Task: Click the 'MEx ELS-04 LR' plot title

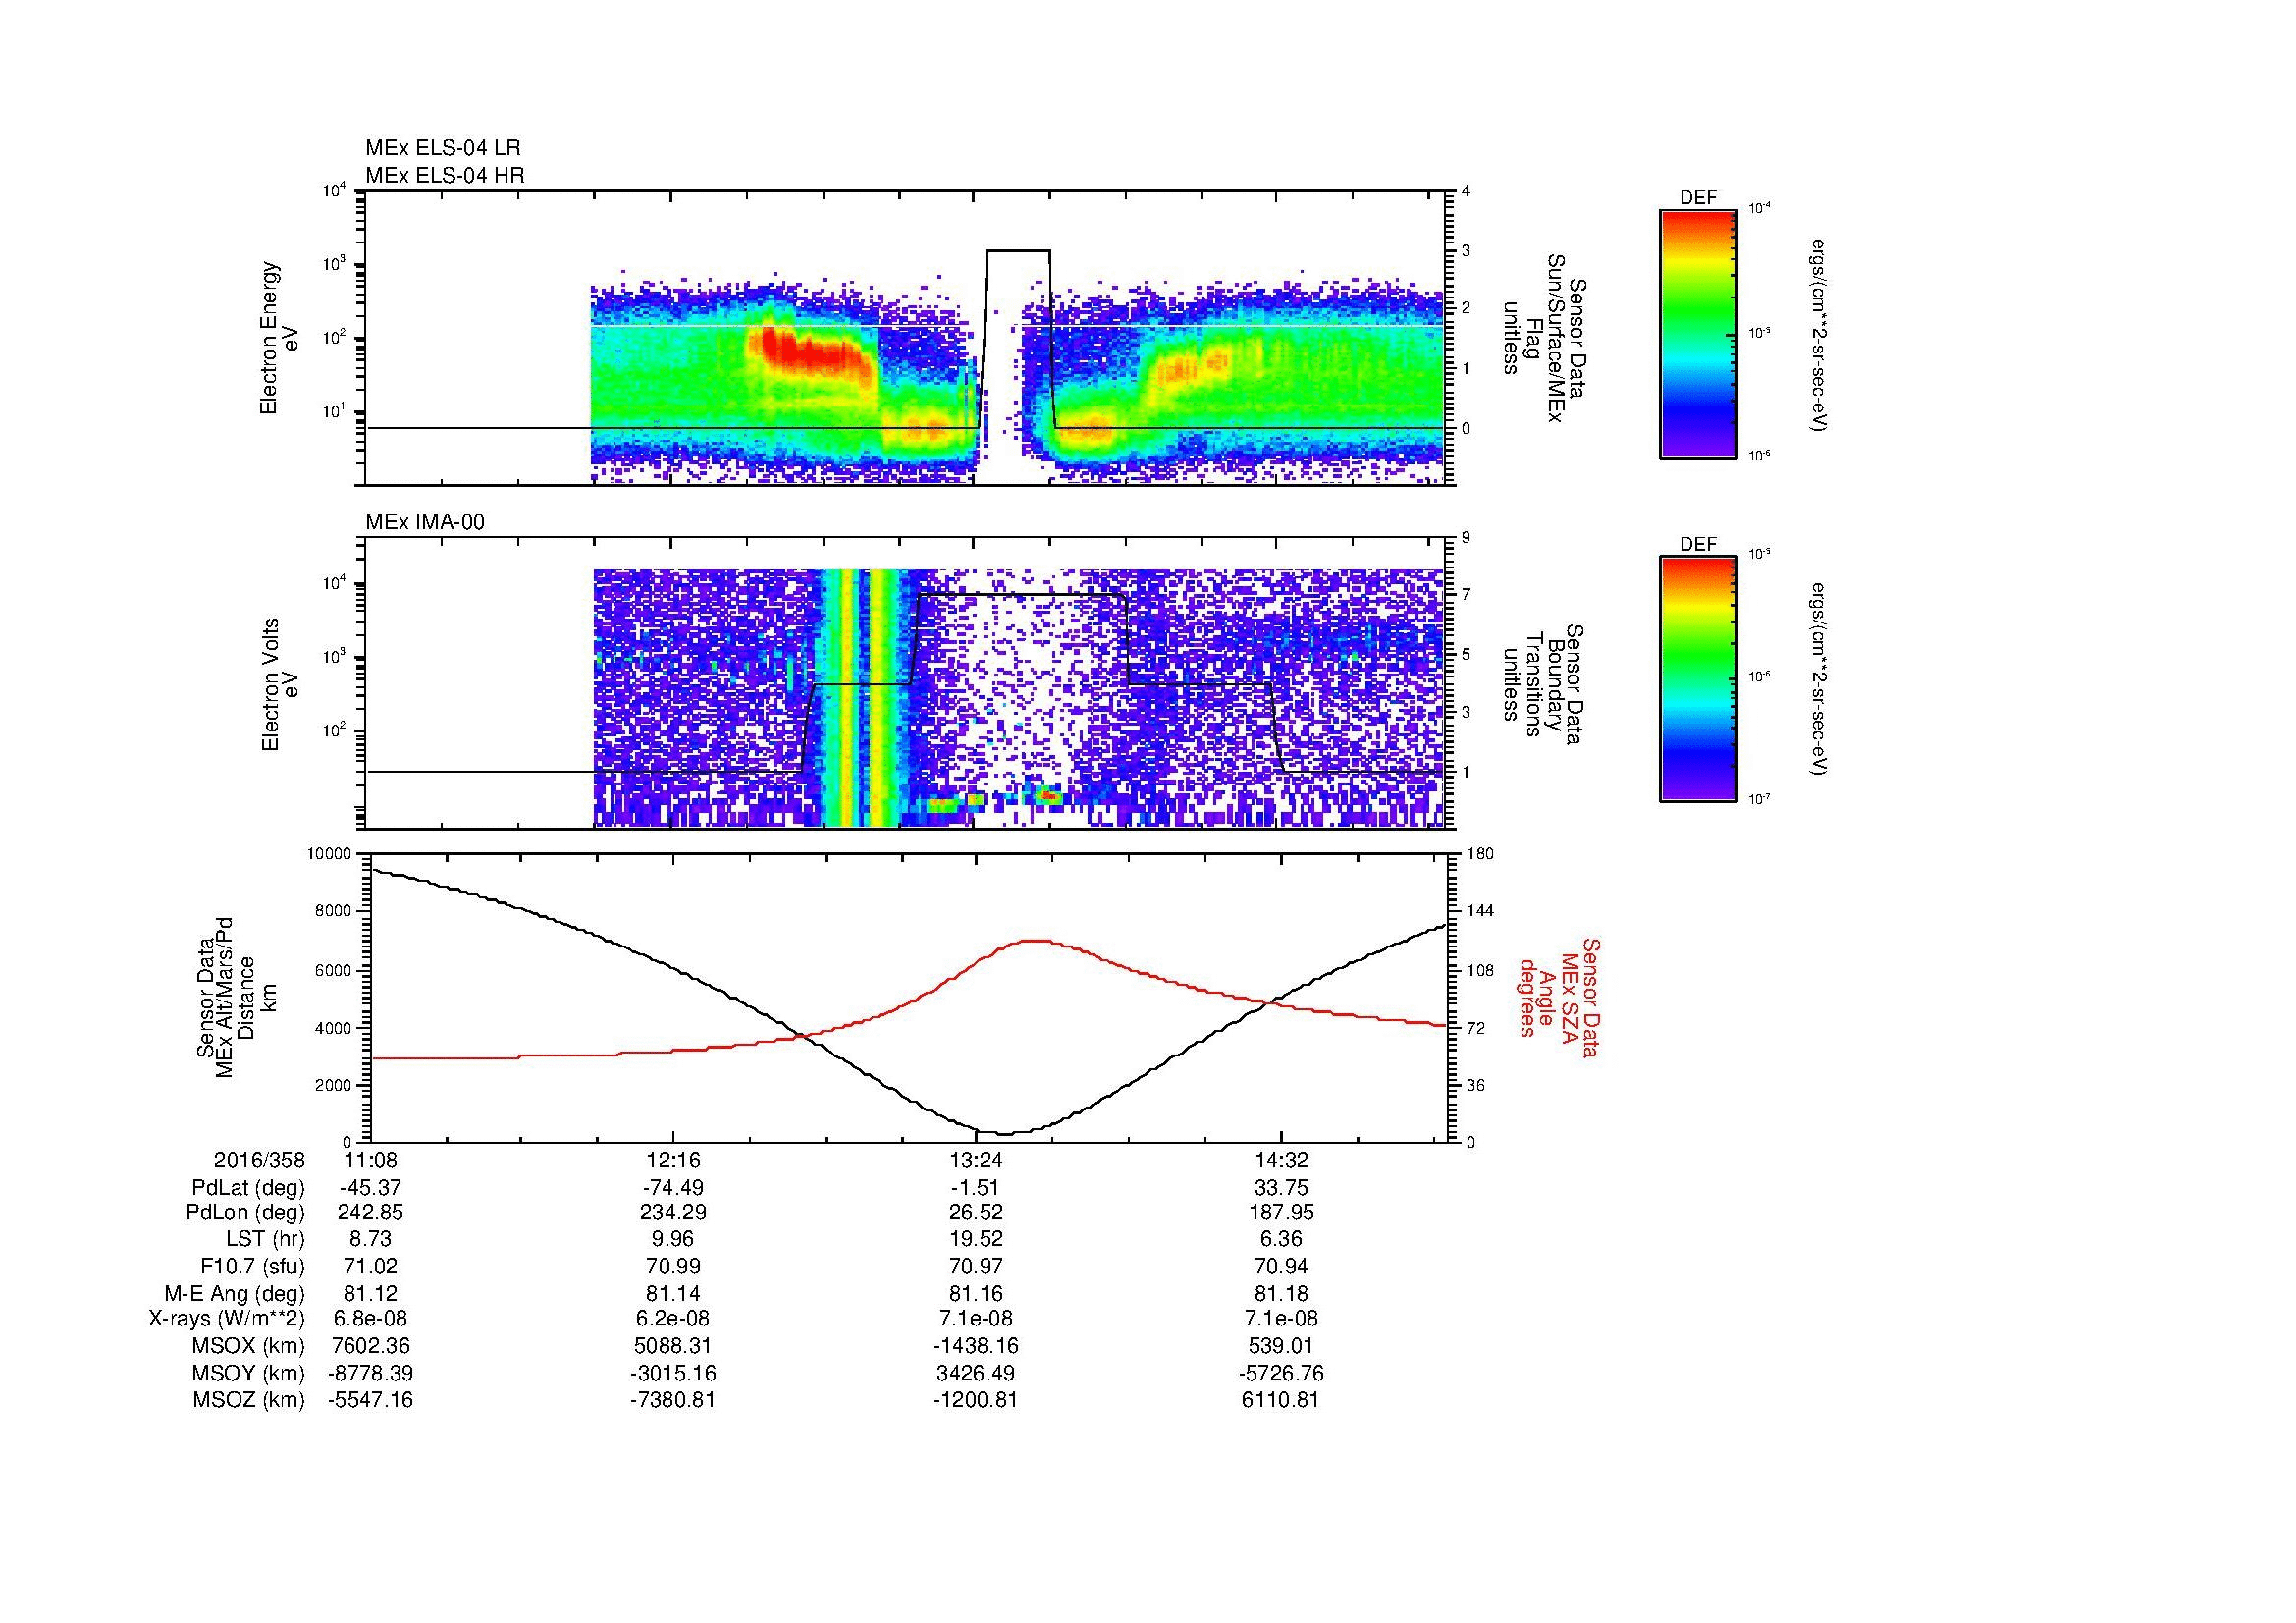Action: [443, 148]
